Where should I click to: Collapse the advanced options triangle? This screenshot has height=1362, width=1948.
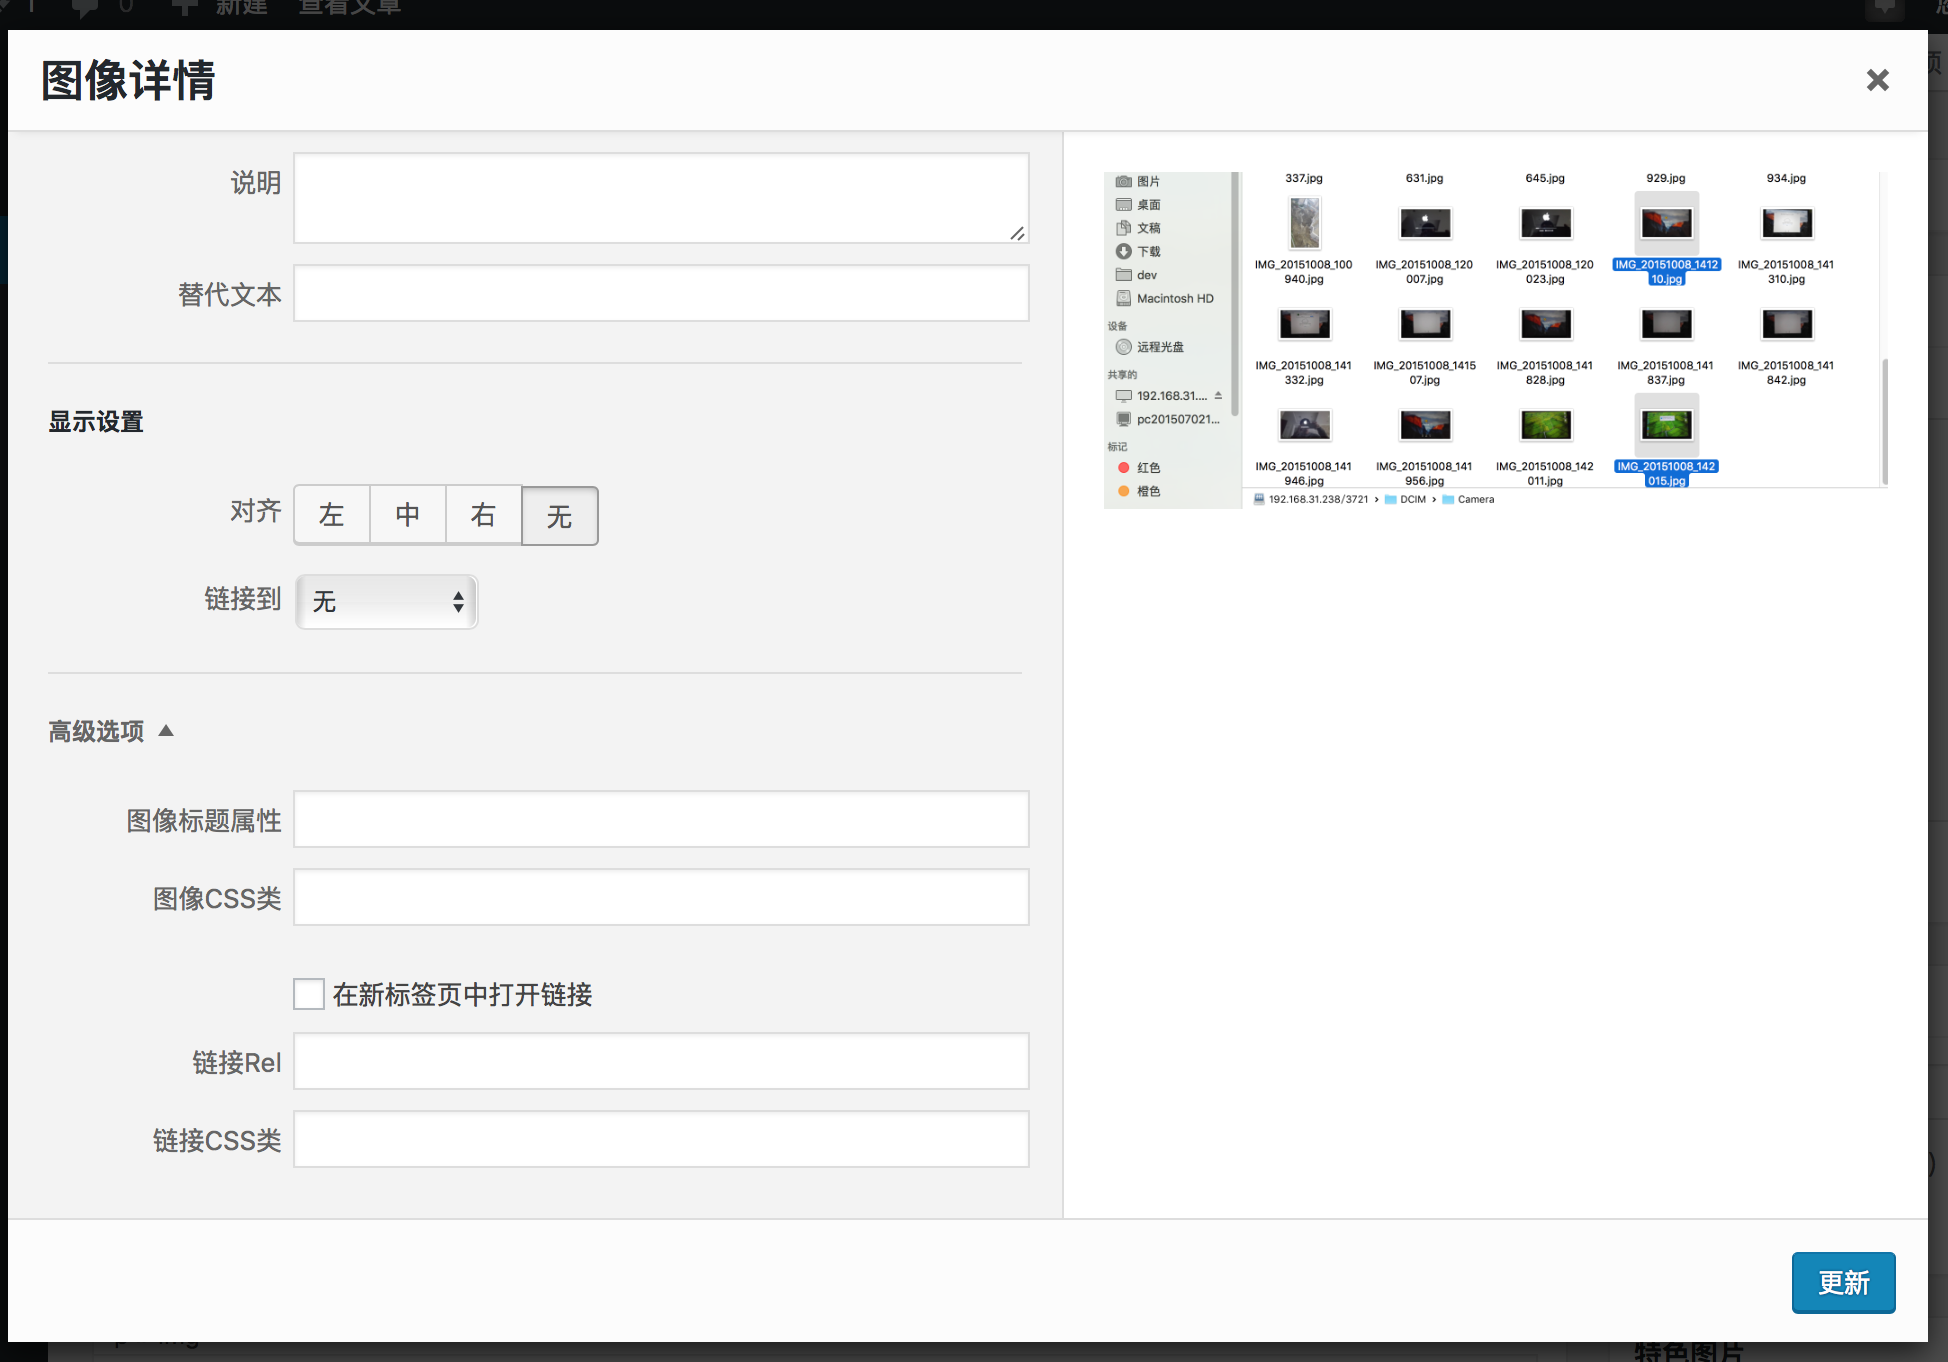coord(166,731)
